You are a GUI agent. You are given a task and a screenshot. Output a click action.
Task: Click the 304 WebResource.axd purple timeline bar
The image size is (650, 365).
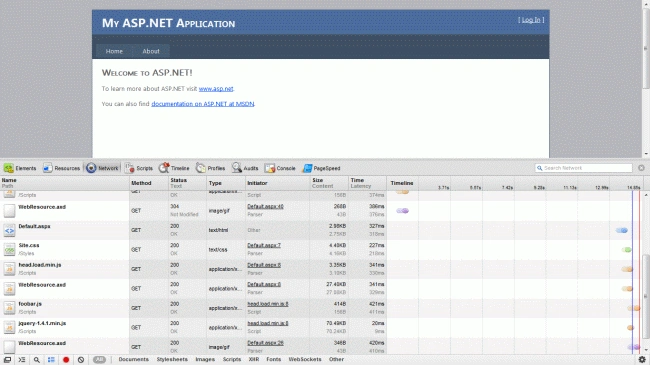403,211
